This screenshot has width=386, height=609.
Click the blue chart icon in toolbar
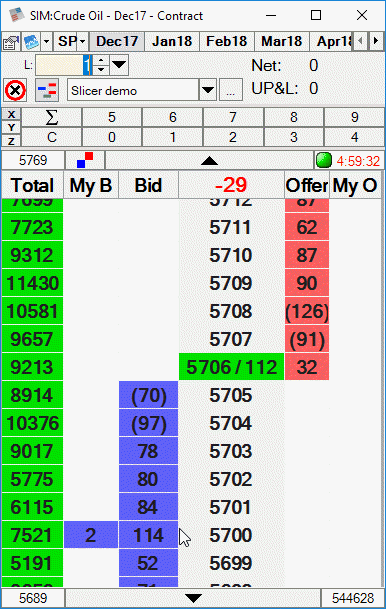31,42
